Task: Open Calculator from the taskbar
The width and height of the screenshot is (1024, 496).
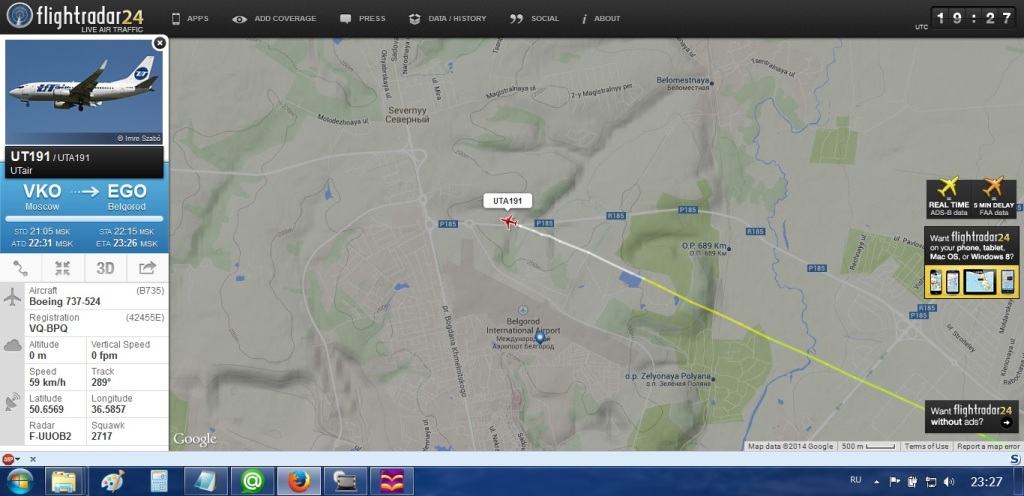Action: 159,482
